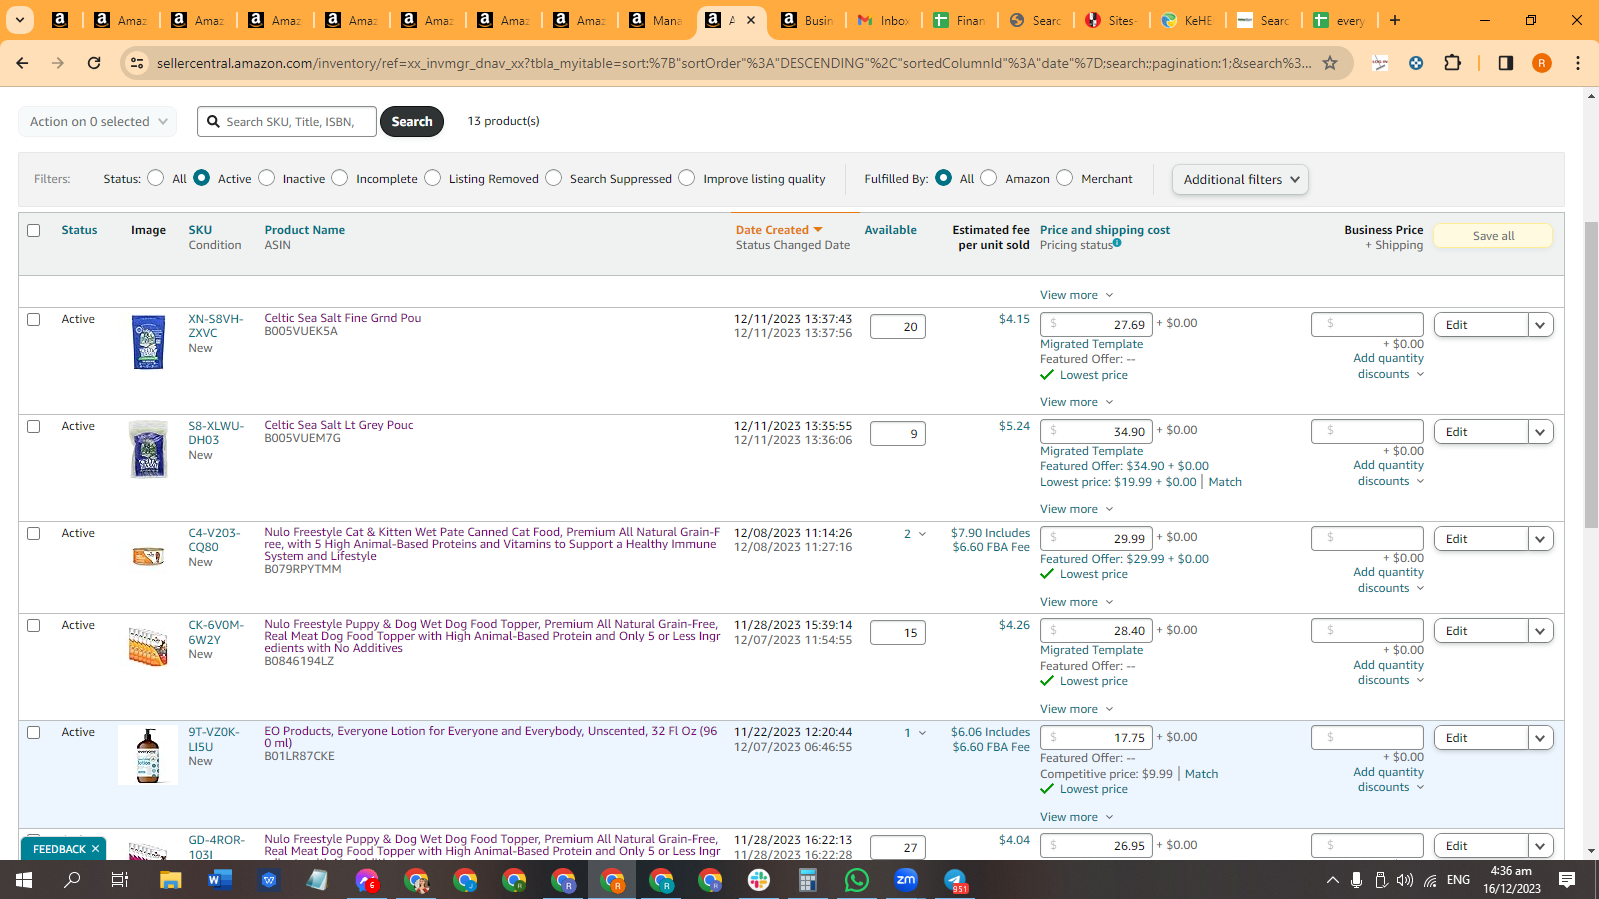Open Edit dropdown arrow for SKU S8-XLWU-DH03
1599x899 pixels.
coord(1541,432)
